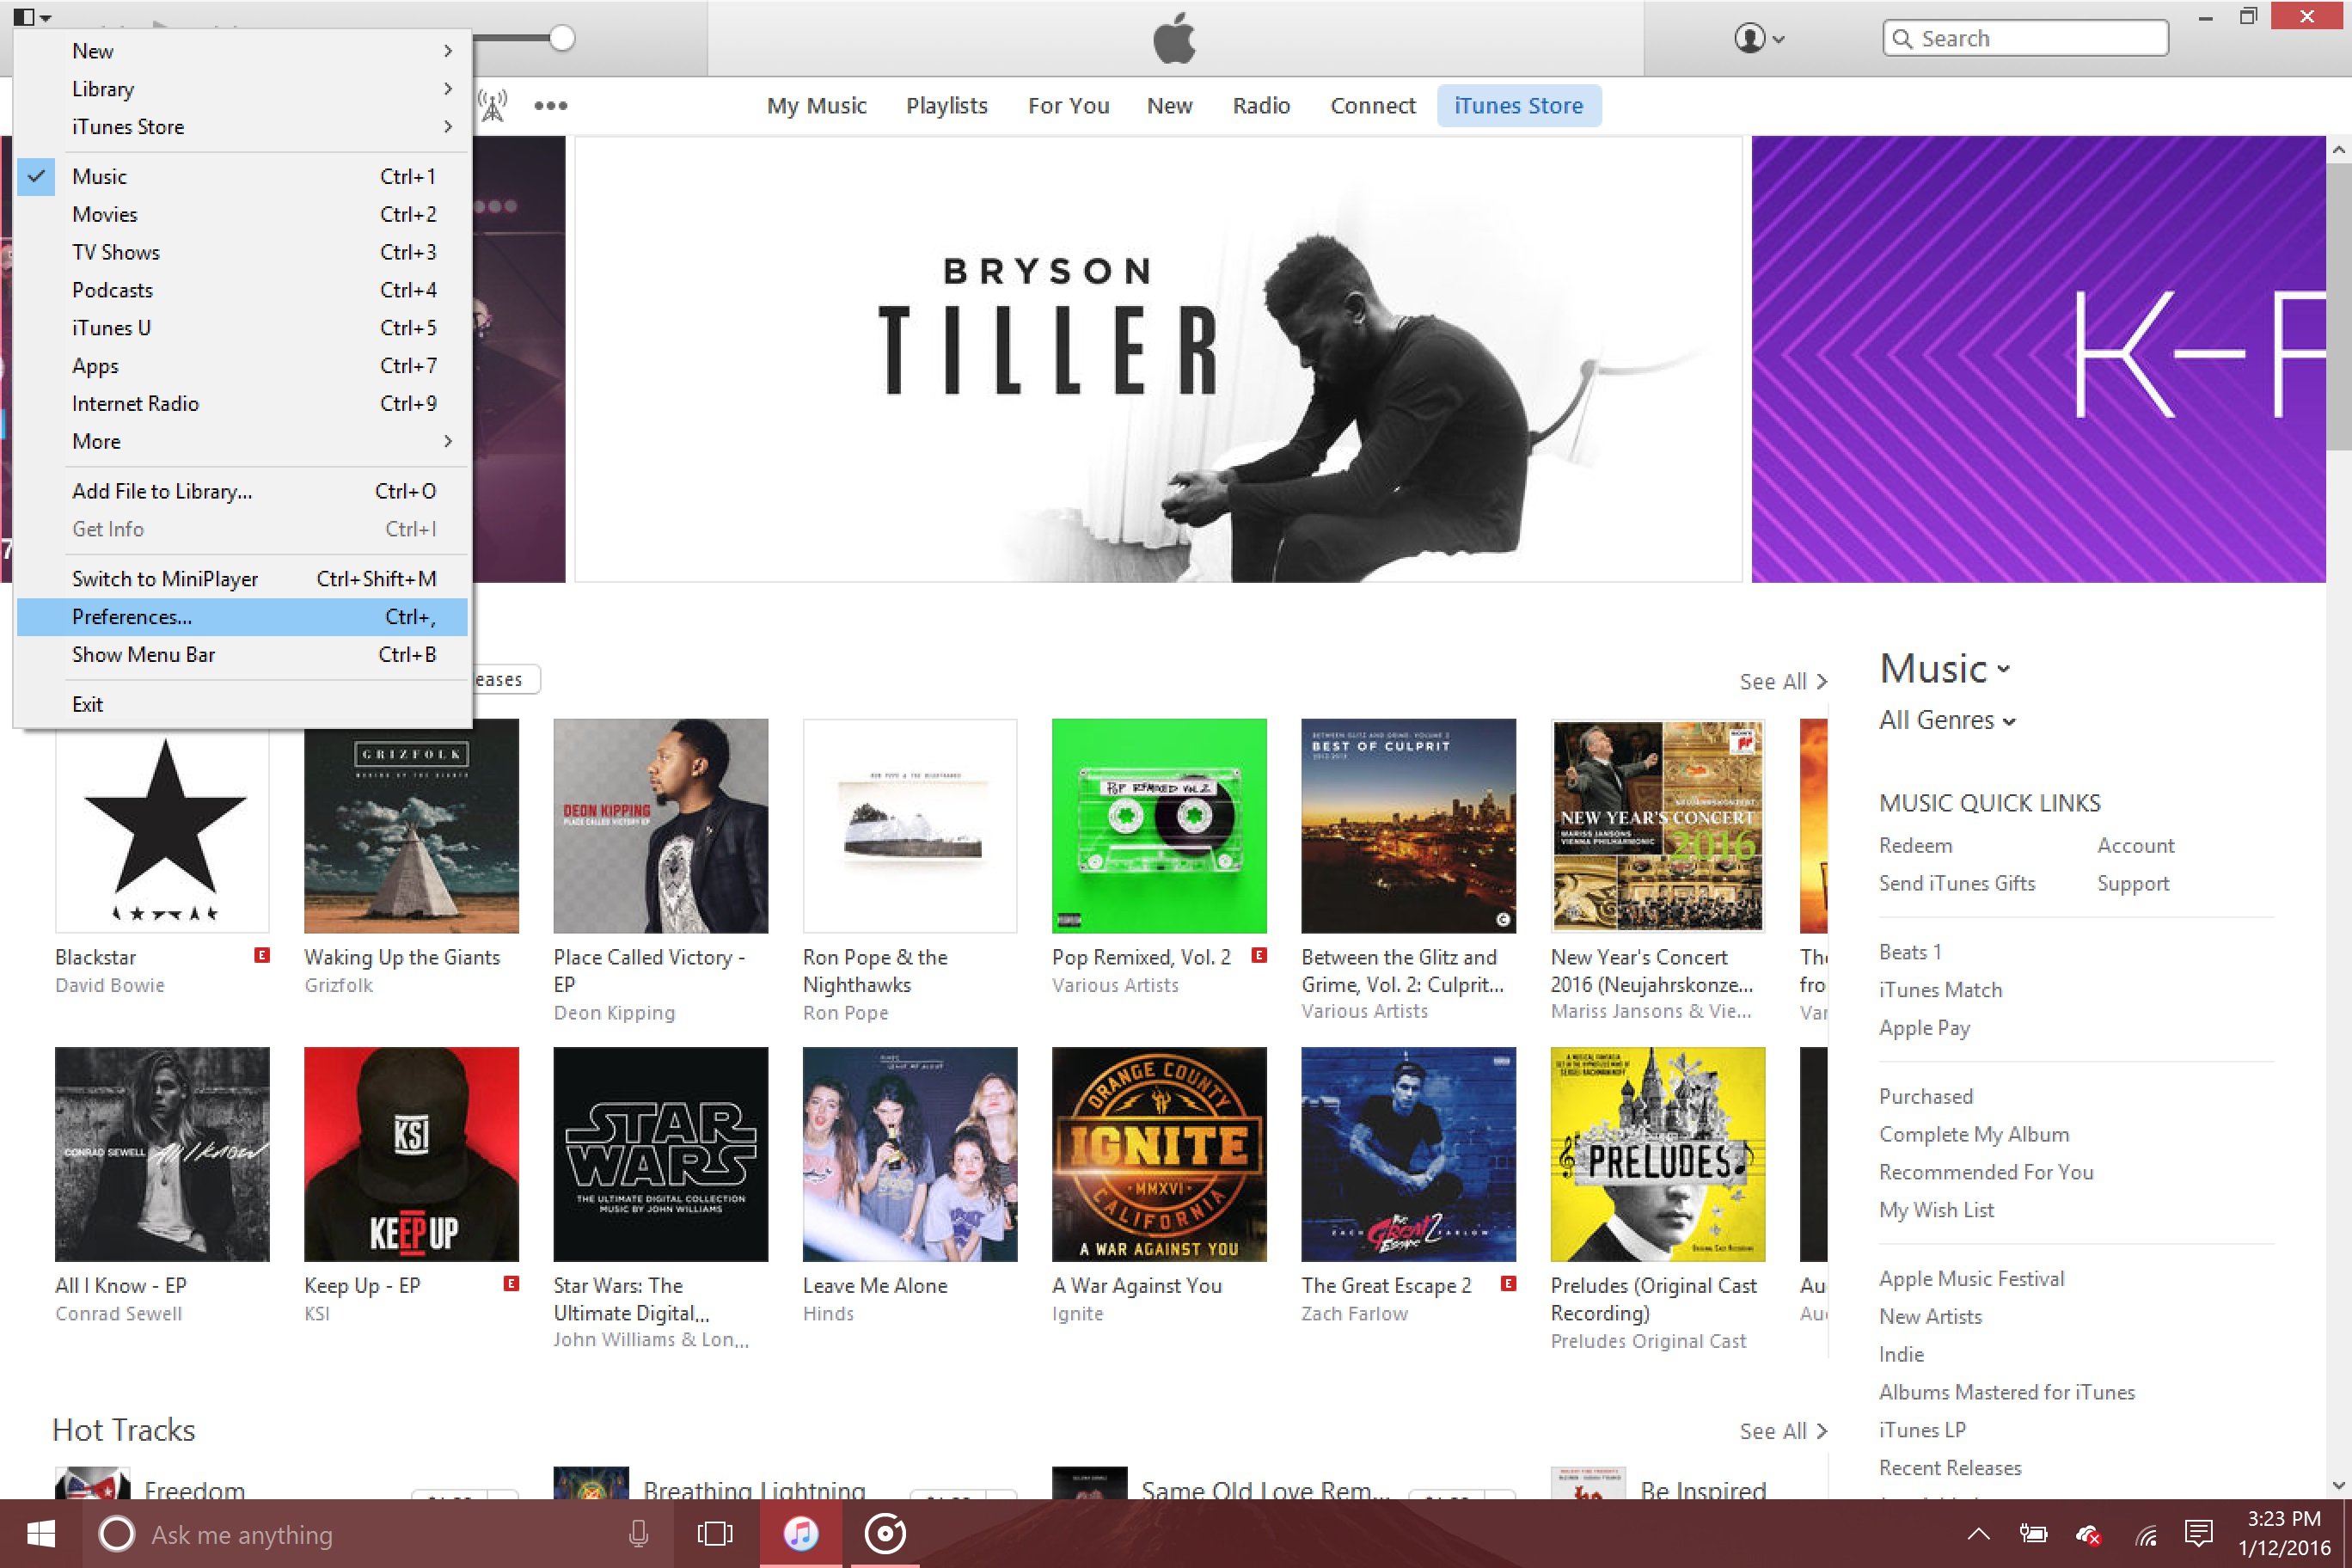This screenshot has height=1568, width=2352.
Task: Expand the iTunes Store submenu
Action: click(x=242, y=127)
